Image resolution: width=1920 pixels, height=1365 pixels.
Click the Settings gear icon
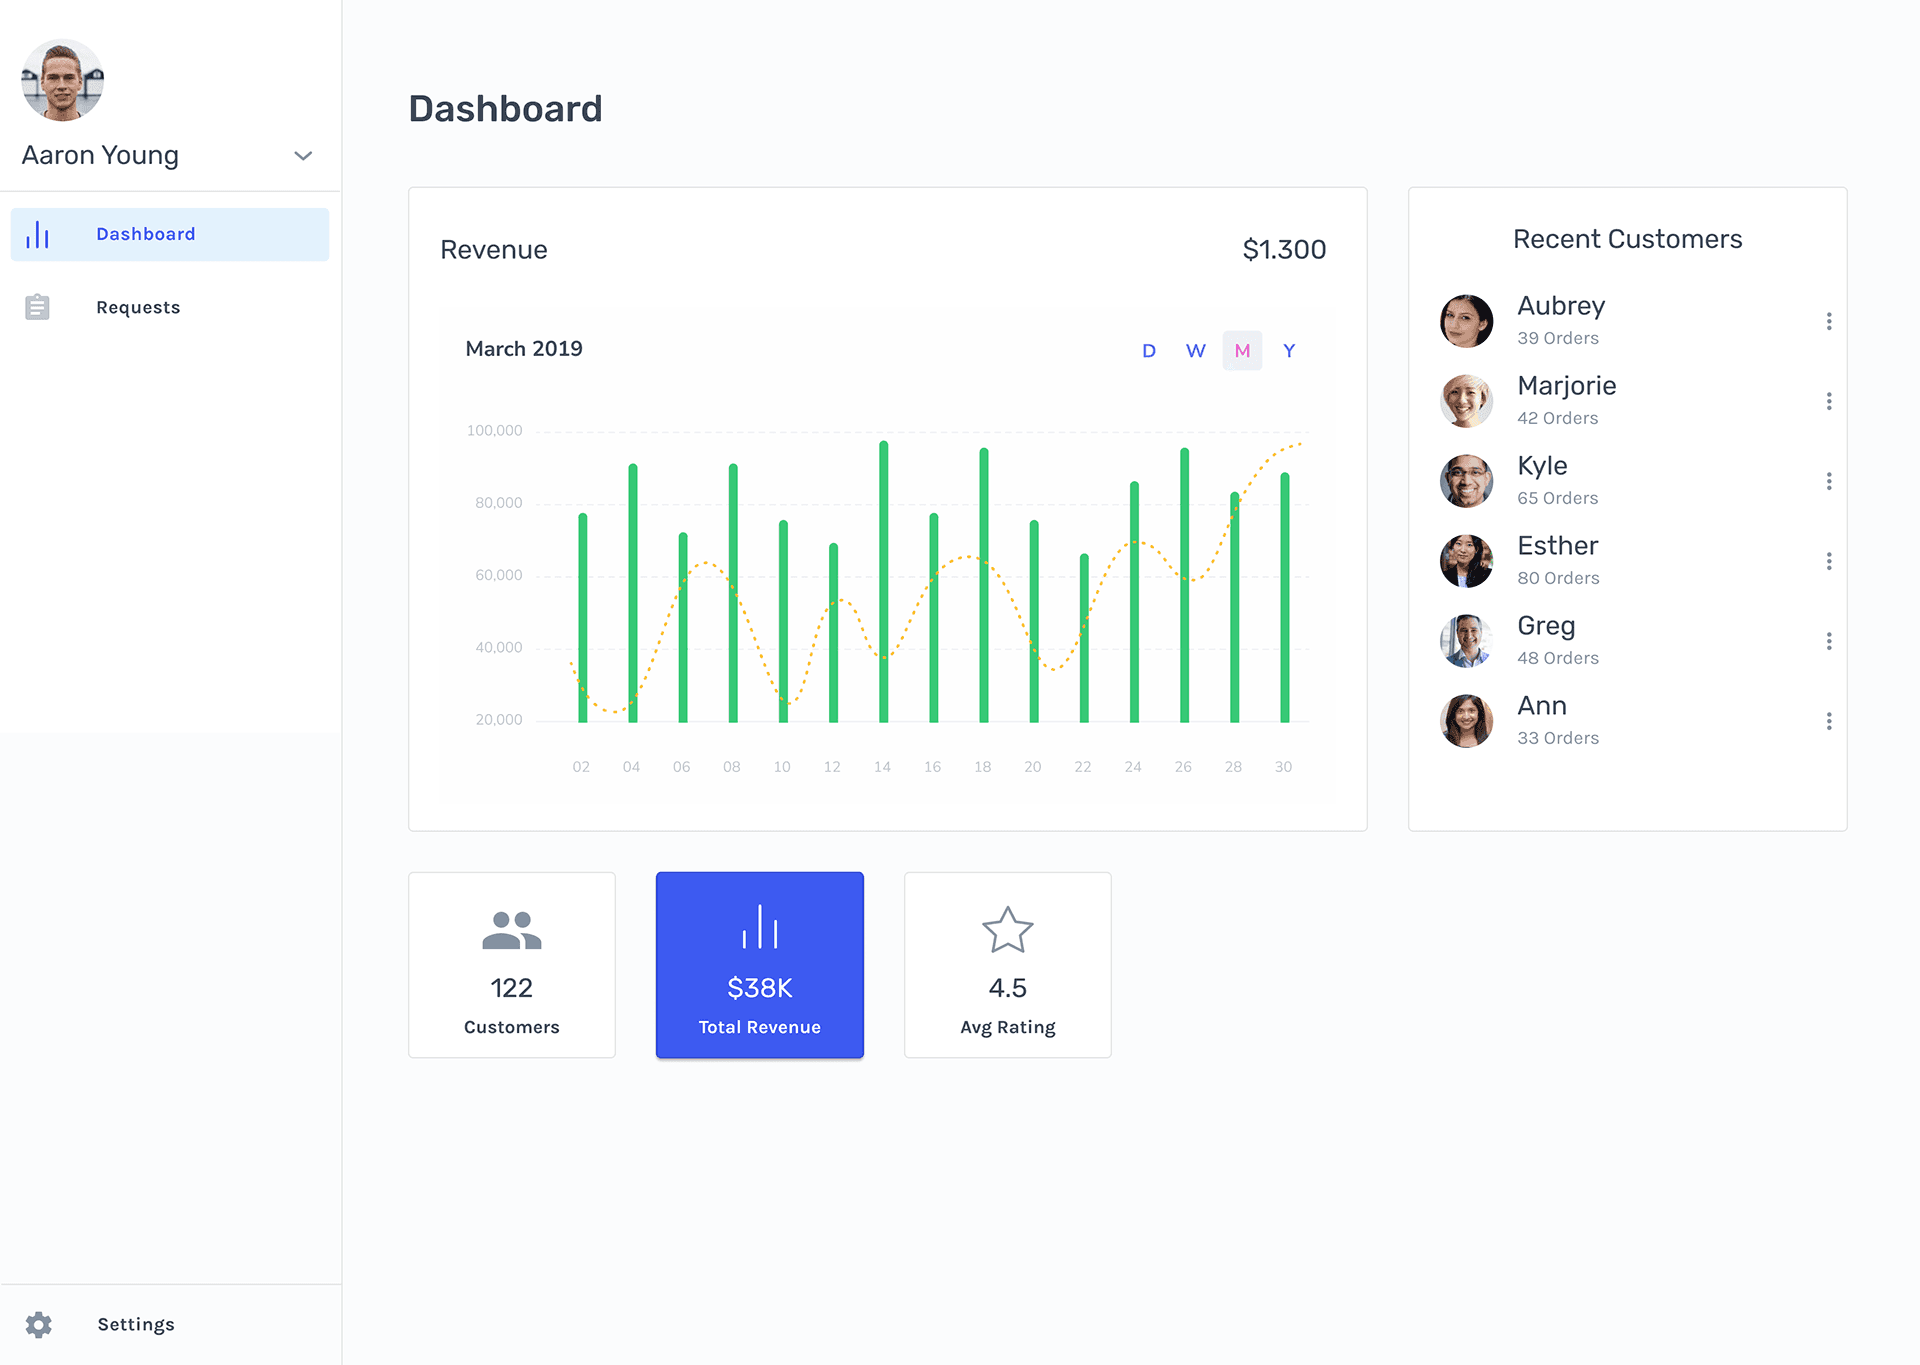39,1324
